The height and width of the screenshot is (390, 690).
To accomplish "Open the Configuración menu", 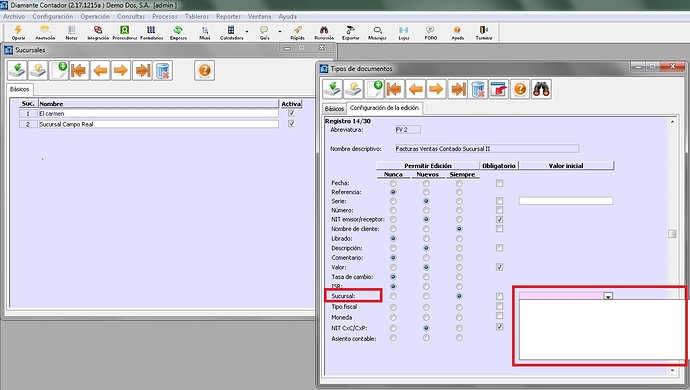I will (x=53, y=16).
